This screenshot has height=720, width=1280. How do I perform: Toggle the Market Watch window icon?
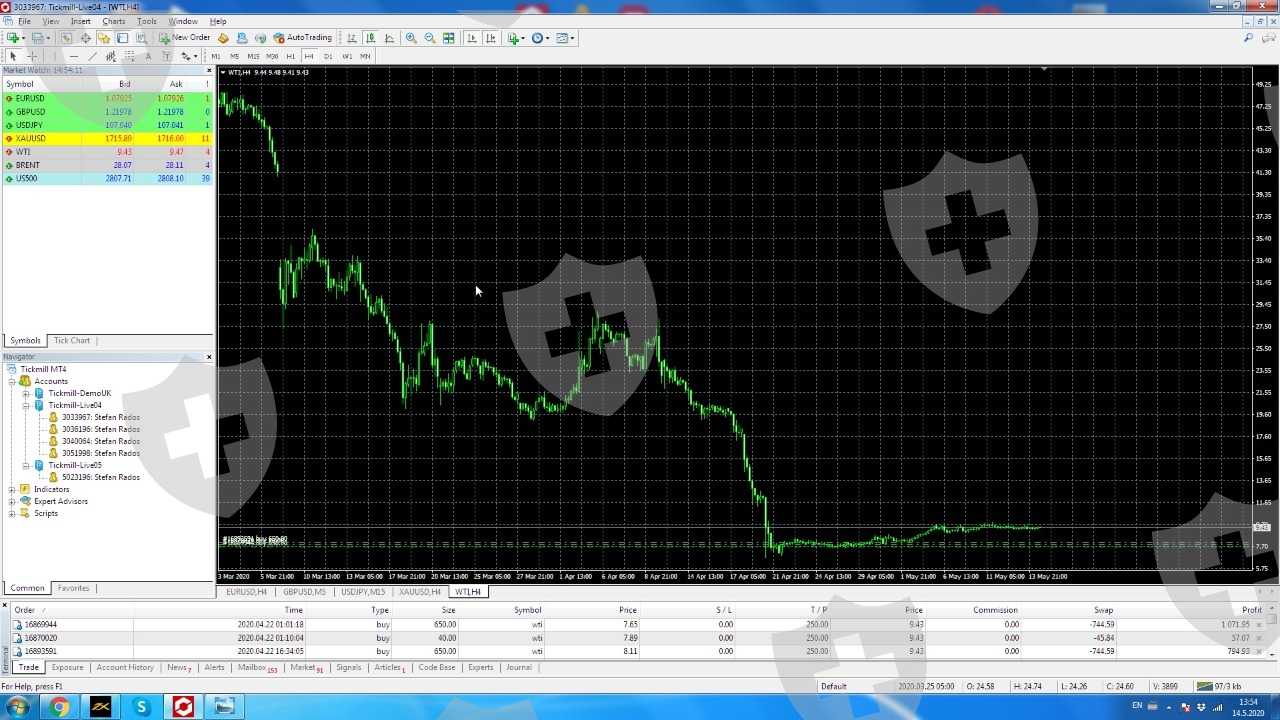coord(67,38)
